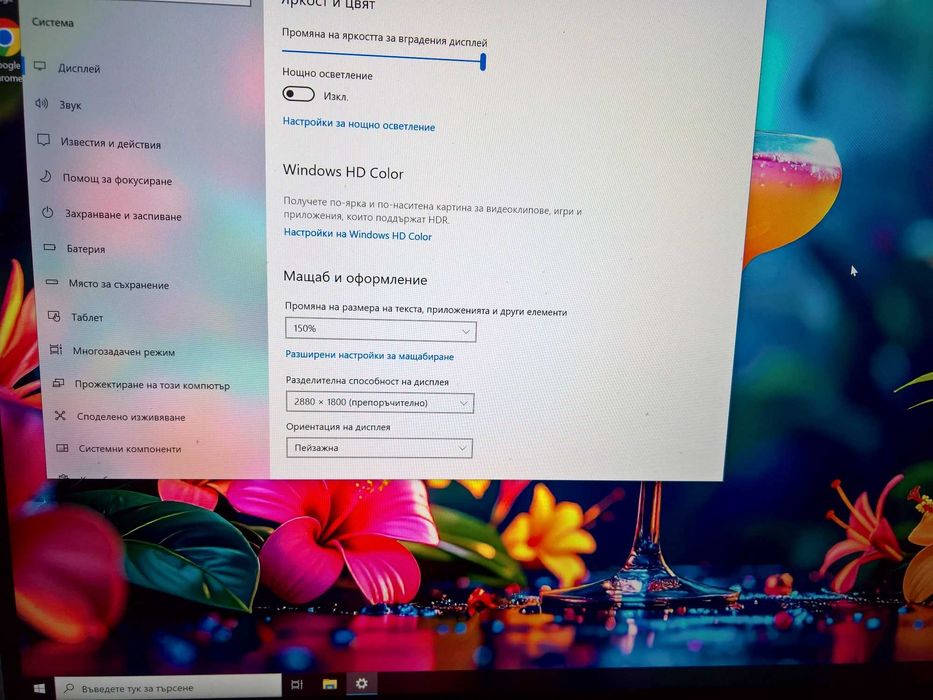933x700 pixels.
Task: Click the Таблет tablet icon
Action: tap(54, 316)
